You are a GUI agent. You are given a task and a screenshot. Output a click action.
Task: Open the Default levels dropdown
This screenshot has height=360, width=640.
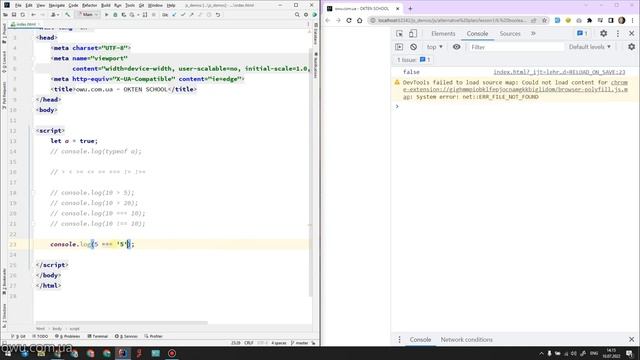(590, 47)
